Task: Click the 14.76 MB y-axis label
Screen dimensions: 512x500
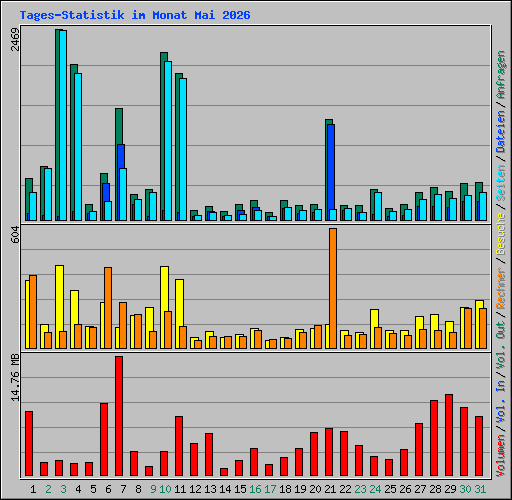Action: pos(15,378)
